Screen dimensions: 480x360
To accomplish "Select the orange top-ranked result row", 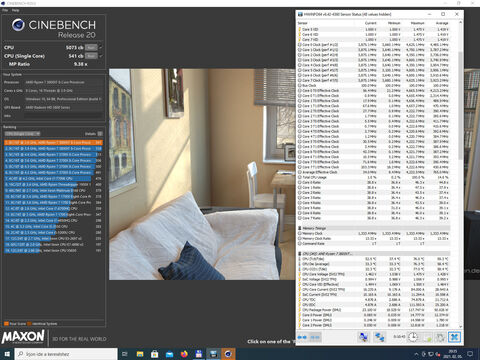I will click(x=53, y=142).
